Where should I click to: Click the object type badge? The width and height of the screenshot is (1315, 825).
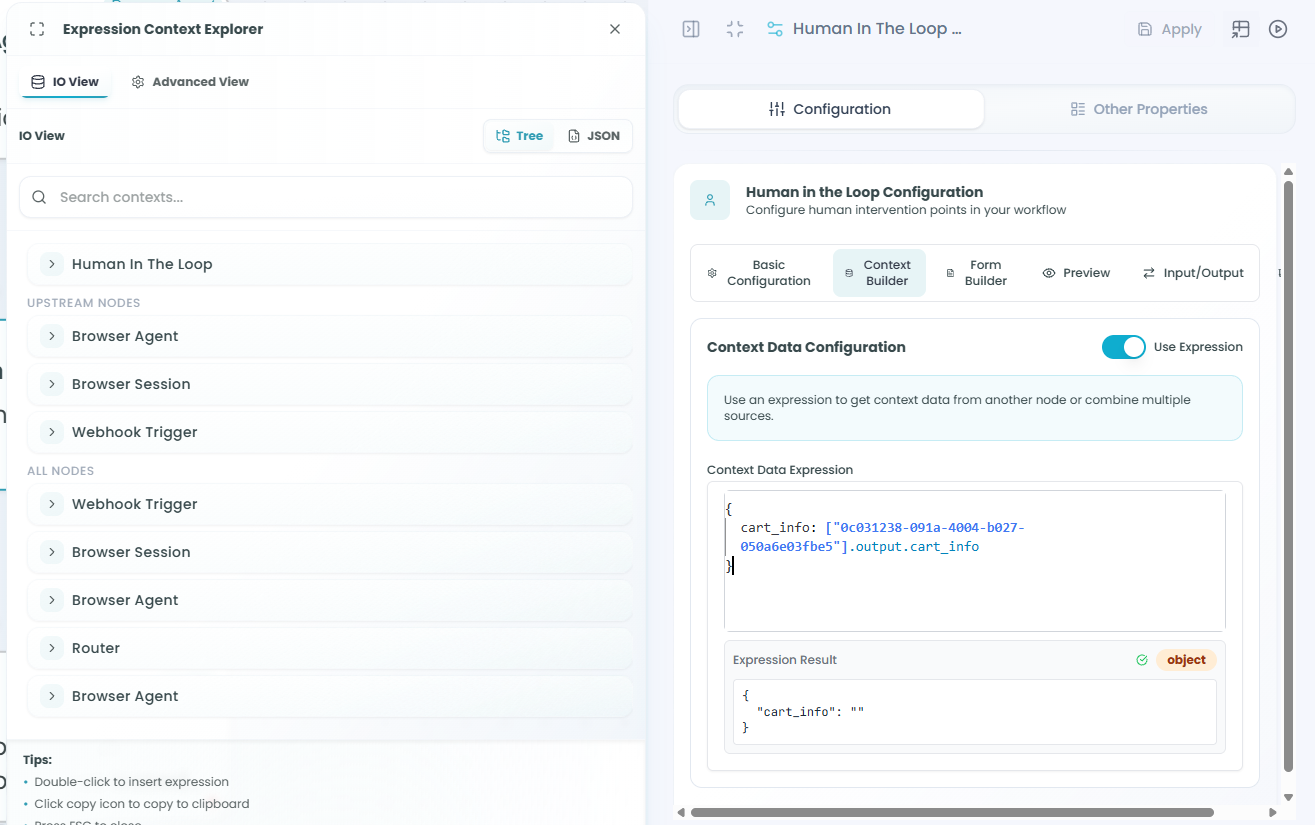(x=1186, y=660)
